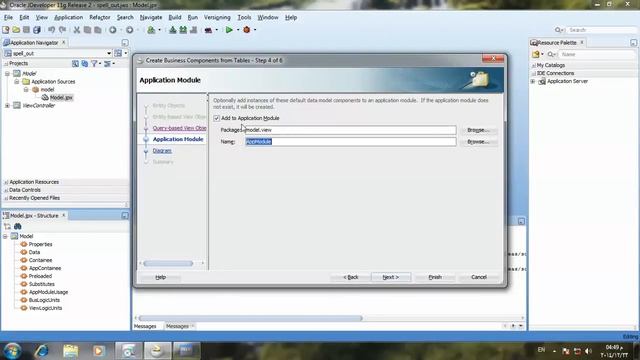Screen dimensions: 640x360
Task: Select the My Catalogs row in Resource Palette
Action: 551,65
